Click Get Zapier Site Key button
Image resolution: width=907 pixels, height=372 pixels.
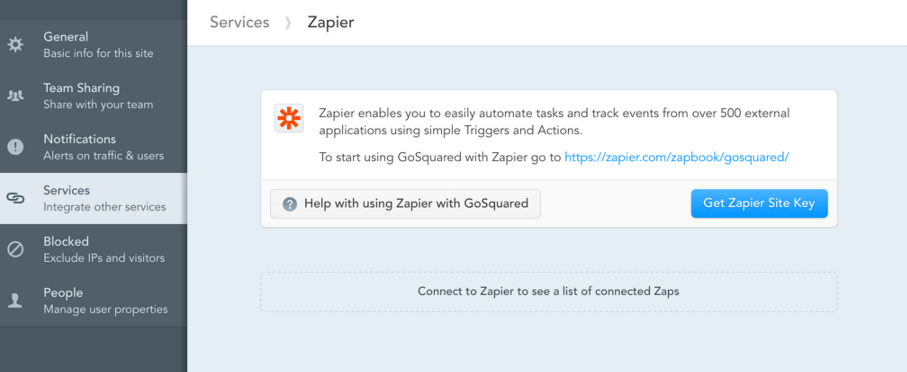[x=759, y=204]
